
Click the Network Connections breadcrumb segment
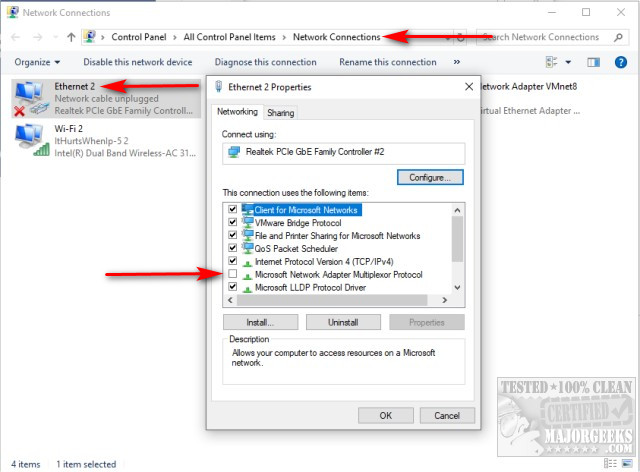(336, 37)
